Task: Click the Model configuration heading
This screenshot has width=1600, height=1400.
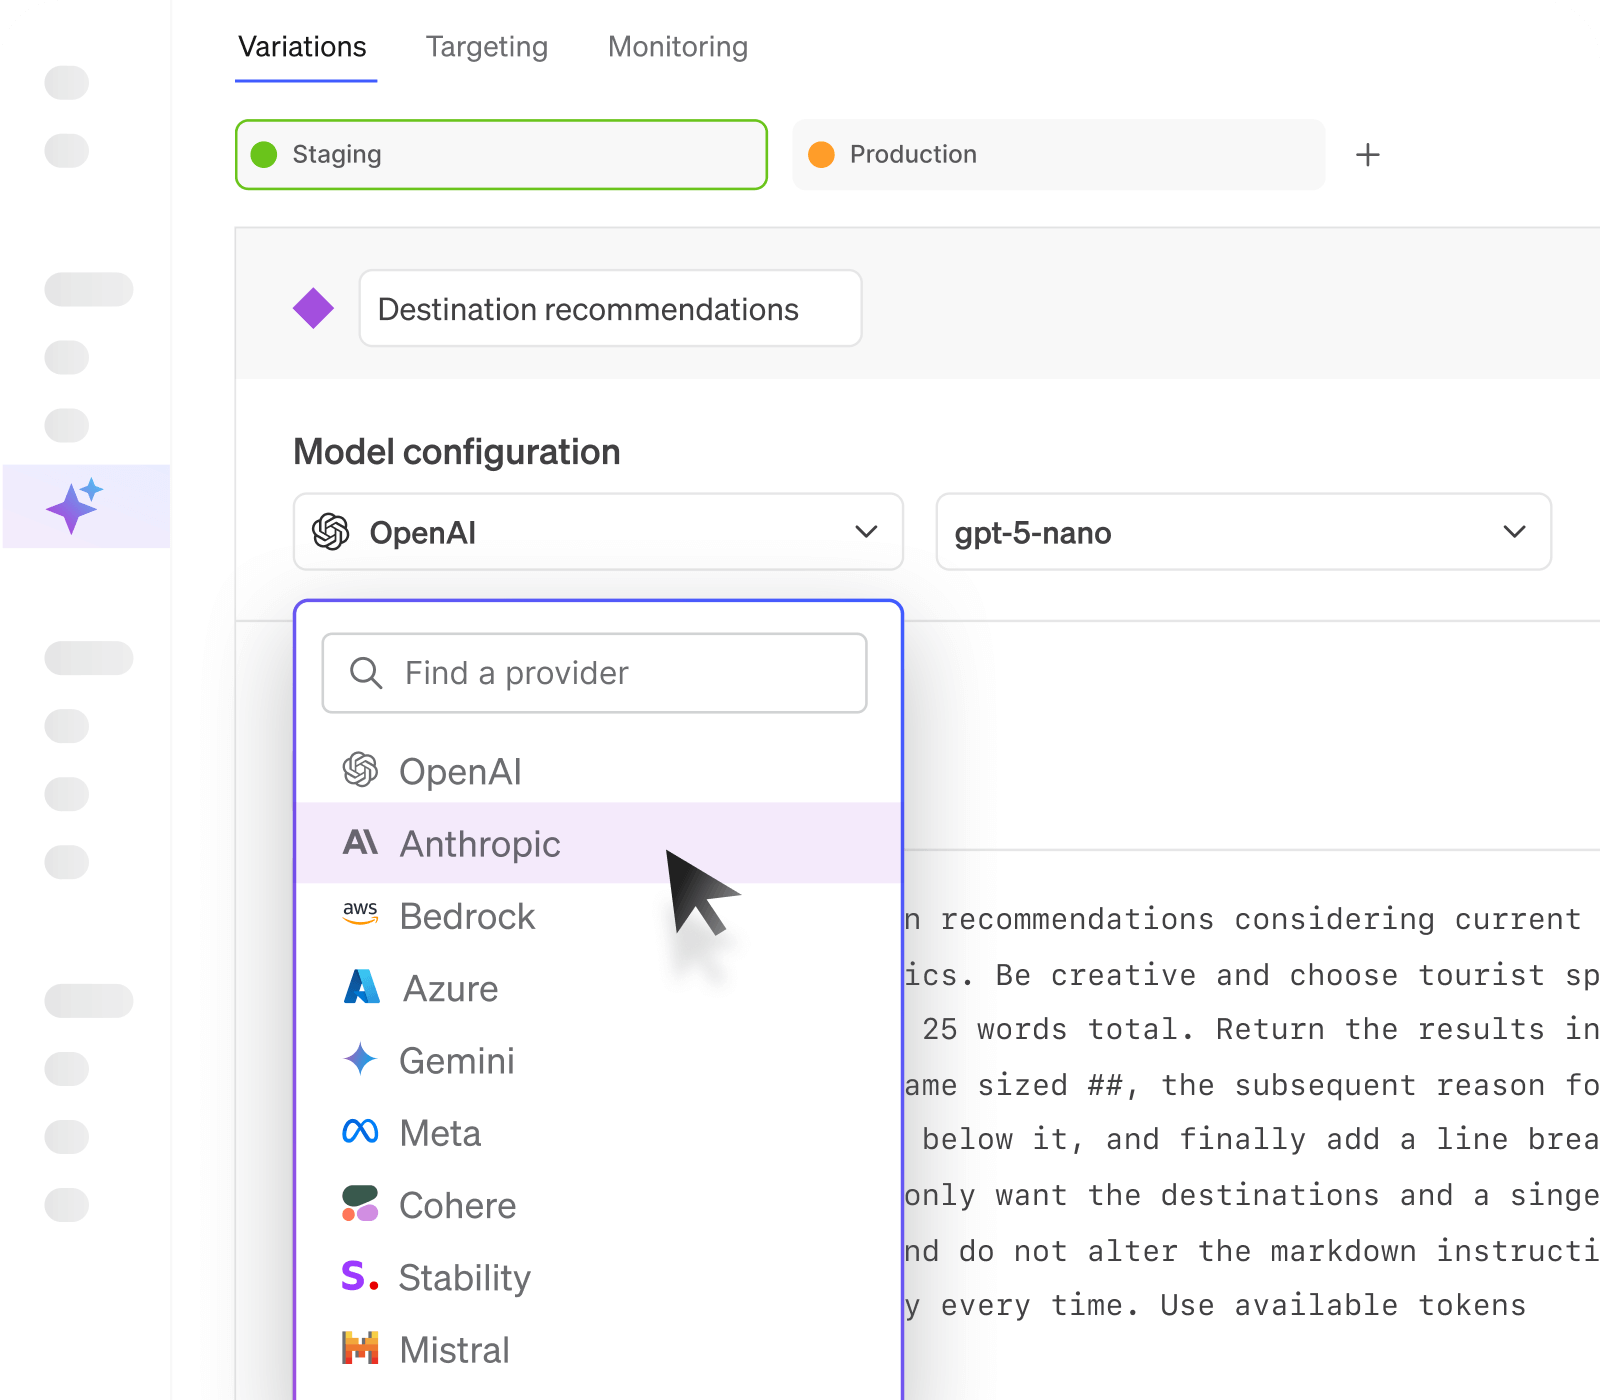Action: [457, 452]
